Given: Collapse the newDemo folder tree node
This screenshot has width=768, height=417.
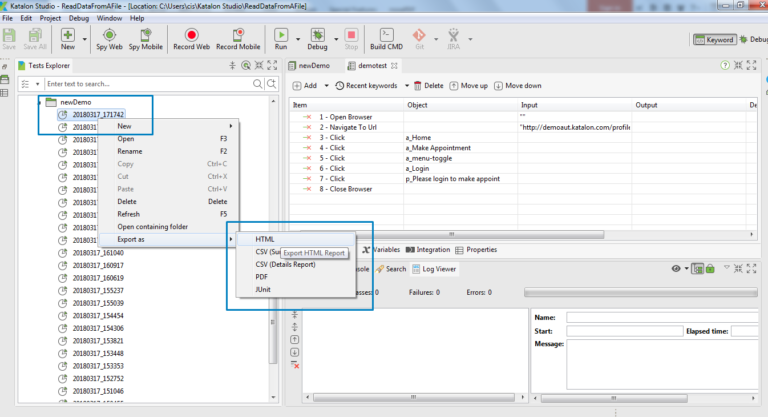Looking at the screenshot, I should [40, 102].
